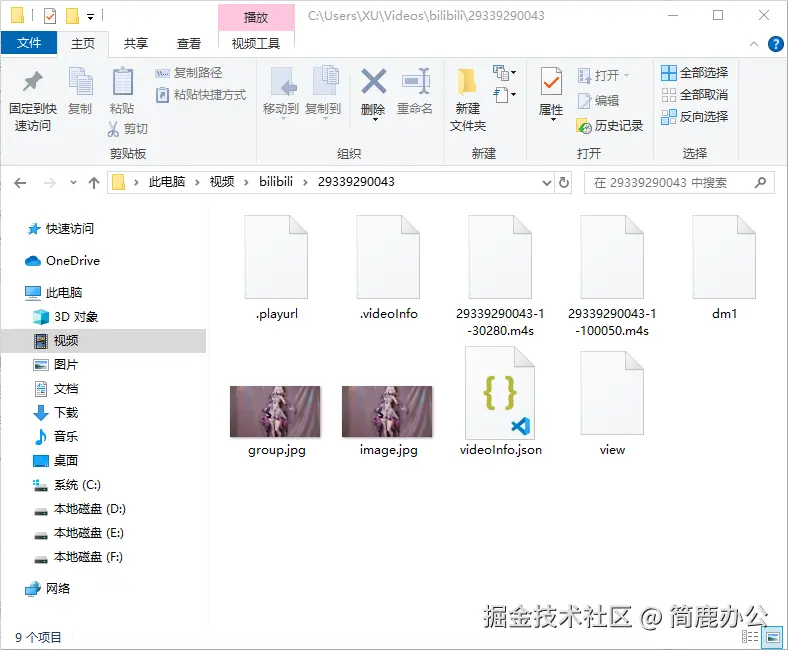The width and height of the screenshot is (788, 650).
Task: Click the Cut scissors button
Action: [128, 129]
